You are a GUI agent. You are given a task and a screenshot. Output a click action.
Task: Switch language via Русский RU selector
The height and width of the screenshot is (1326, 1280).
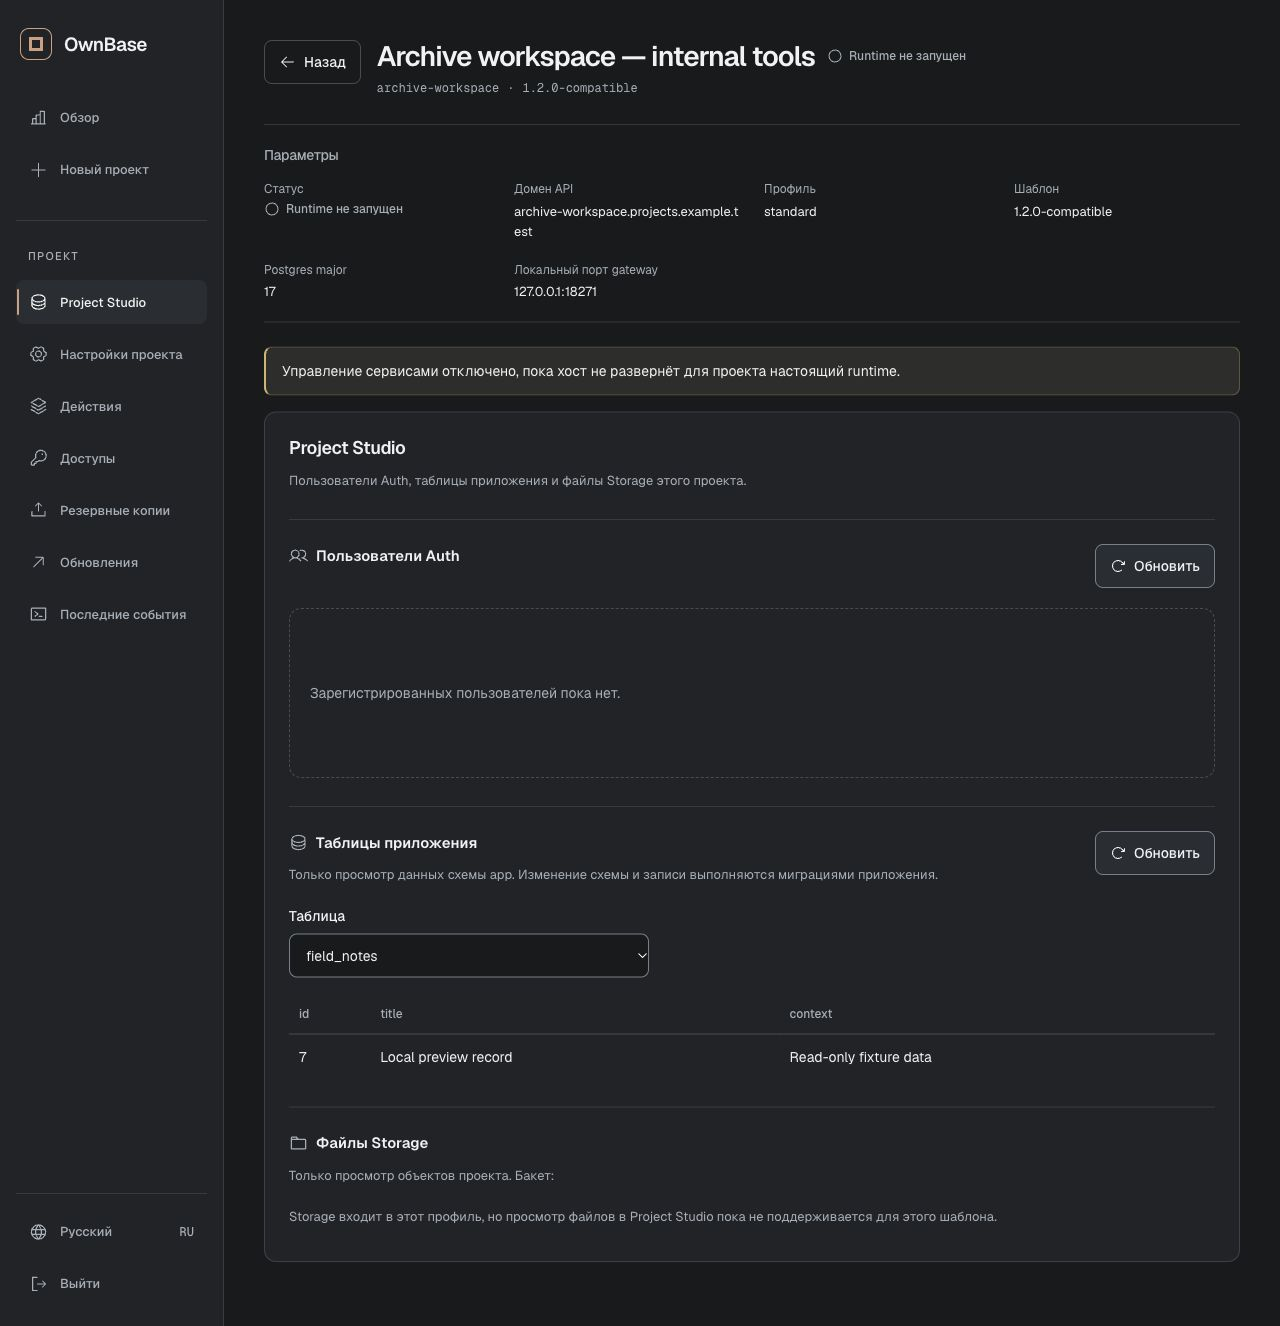111,1232
